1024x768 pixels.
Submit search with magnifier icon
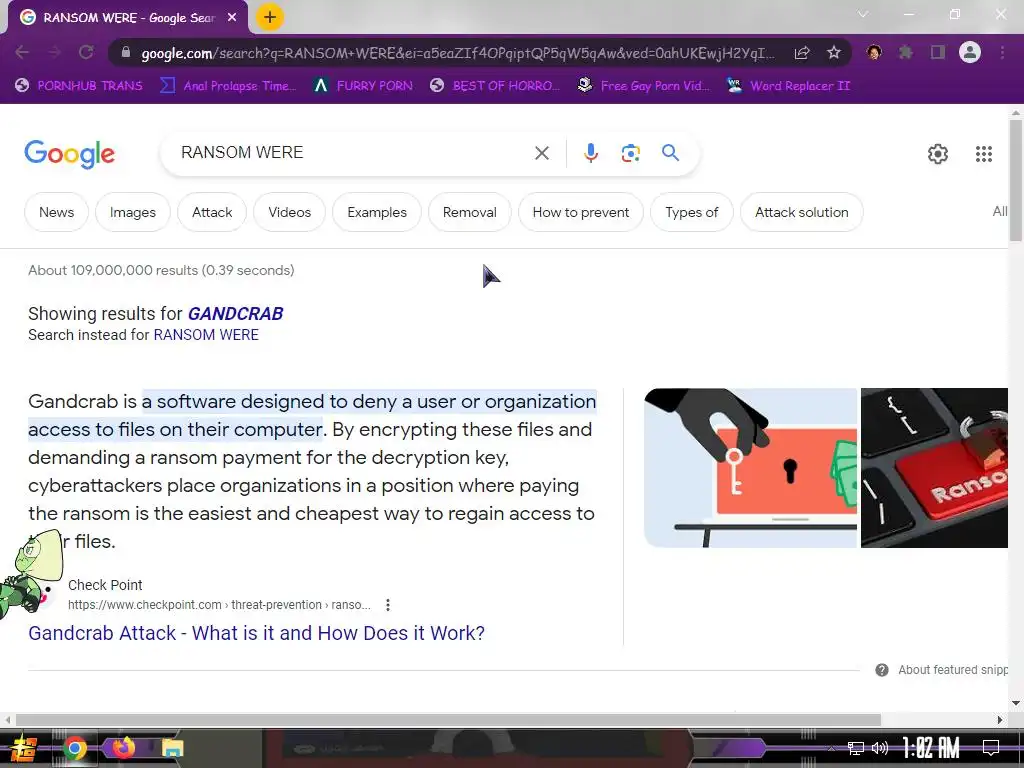click(x=670, y=153)
